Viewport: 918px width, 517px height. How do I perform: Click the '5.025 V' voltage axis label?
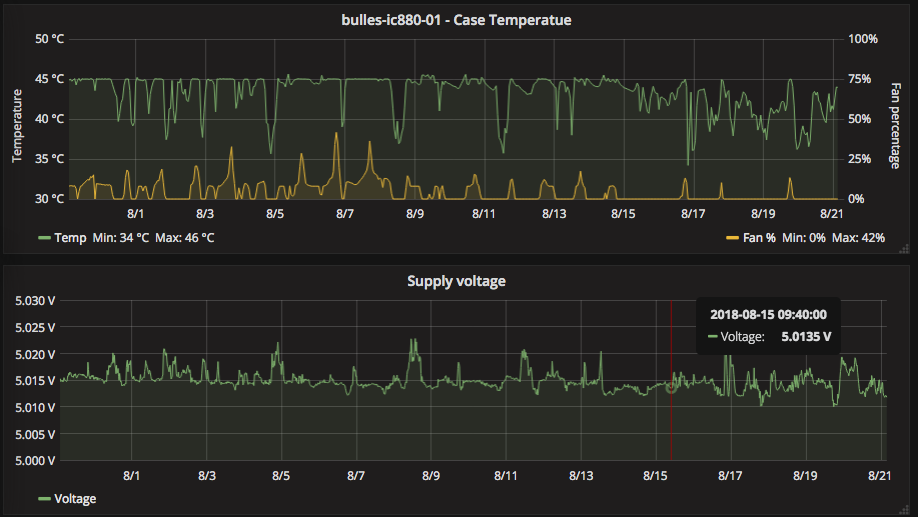[x=35, y=327]
